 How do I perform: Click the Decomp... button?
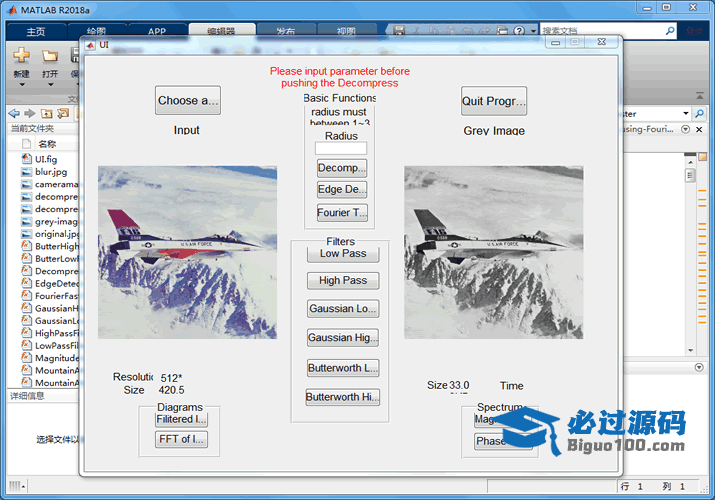point(342,168)
